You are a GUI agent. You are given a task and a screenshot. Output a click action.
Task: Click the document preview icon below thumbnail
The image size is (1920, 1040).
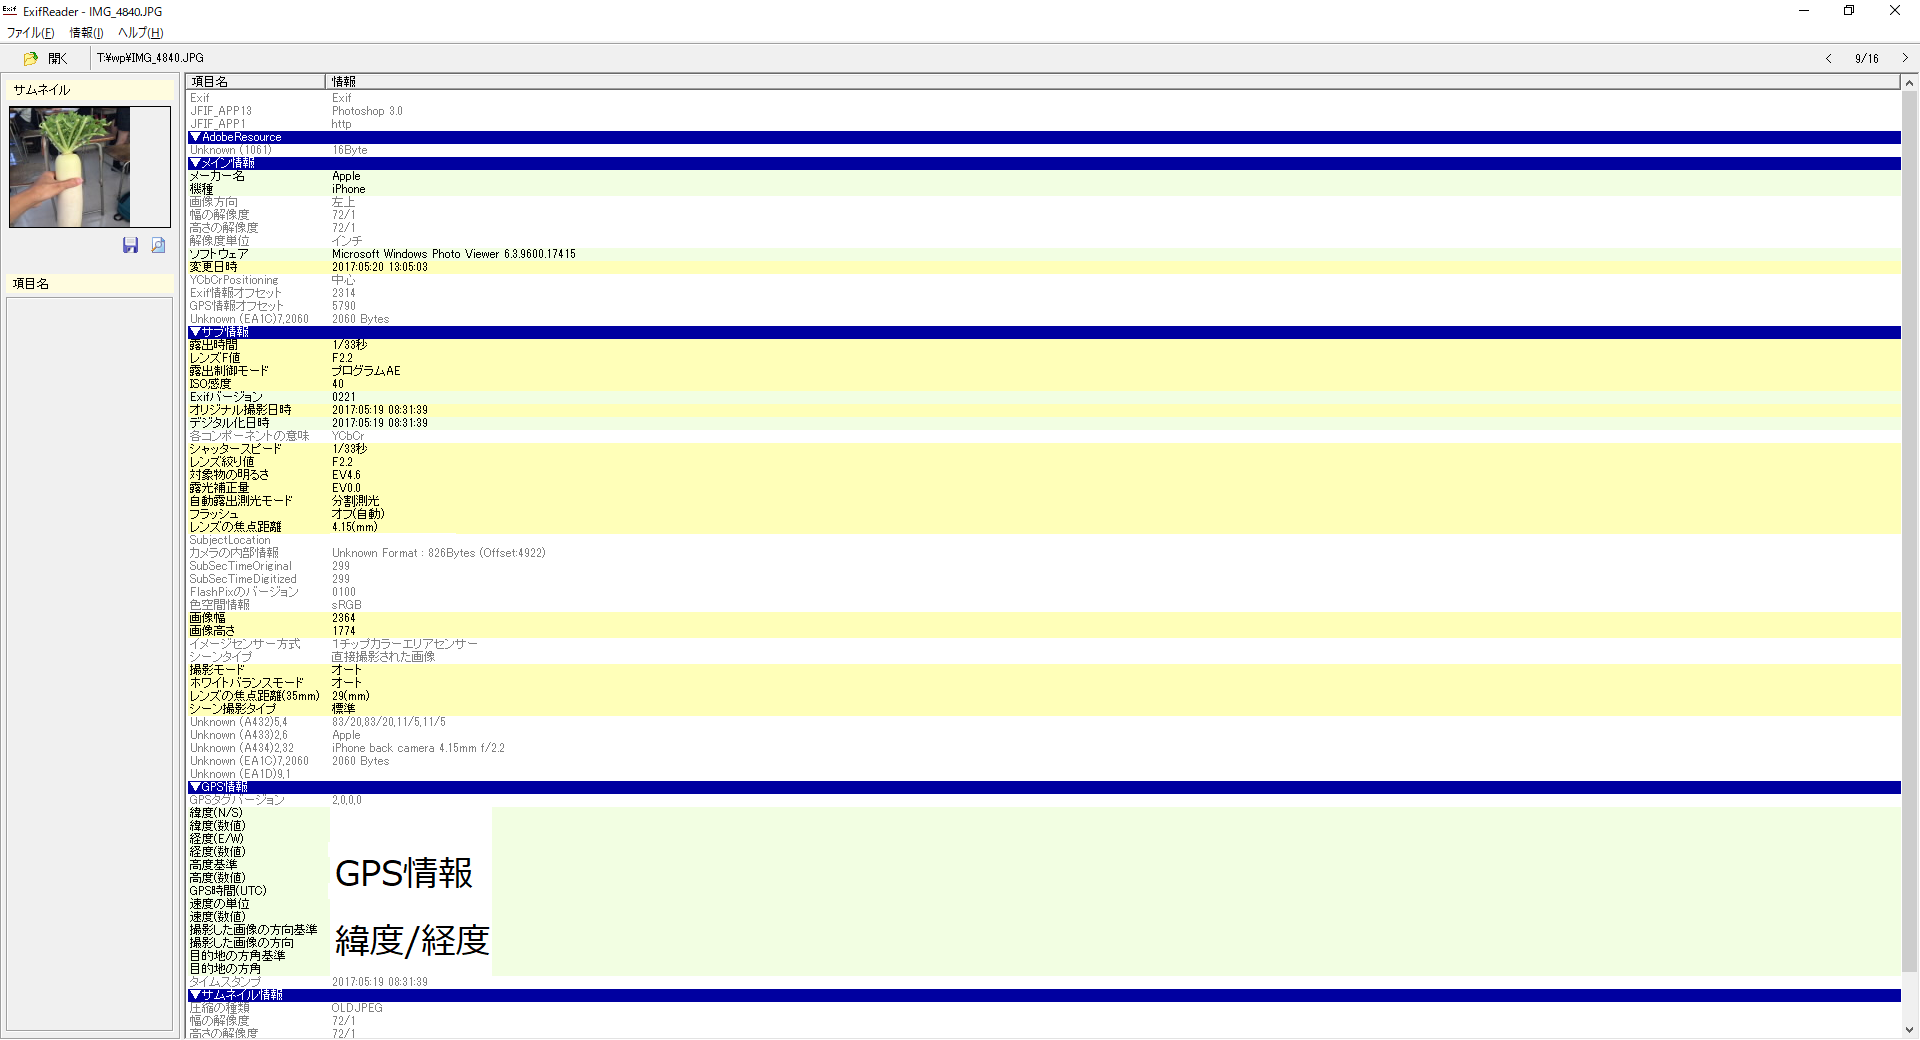pyautogui.click(x=158, y=245)
